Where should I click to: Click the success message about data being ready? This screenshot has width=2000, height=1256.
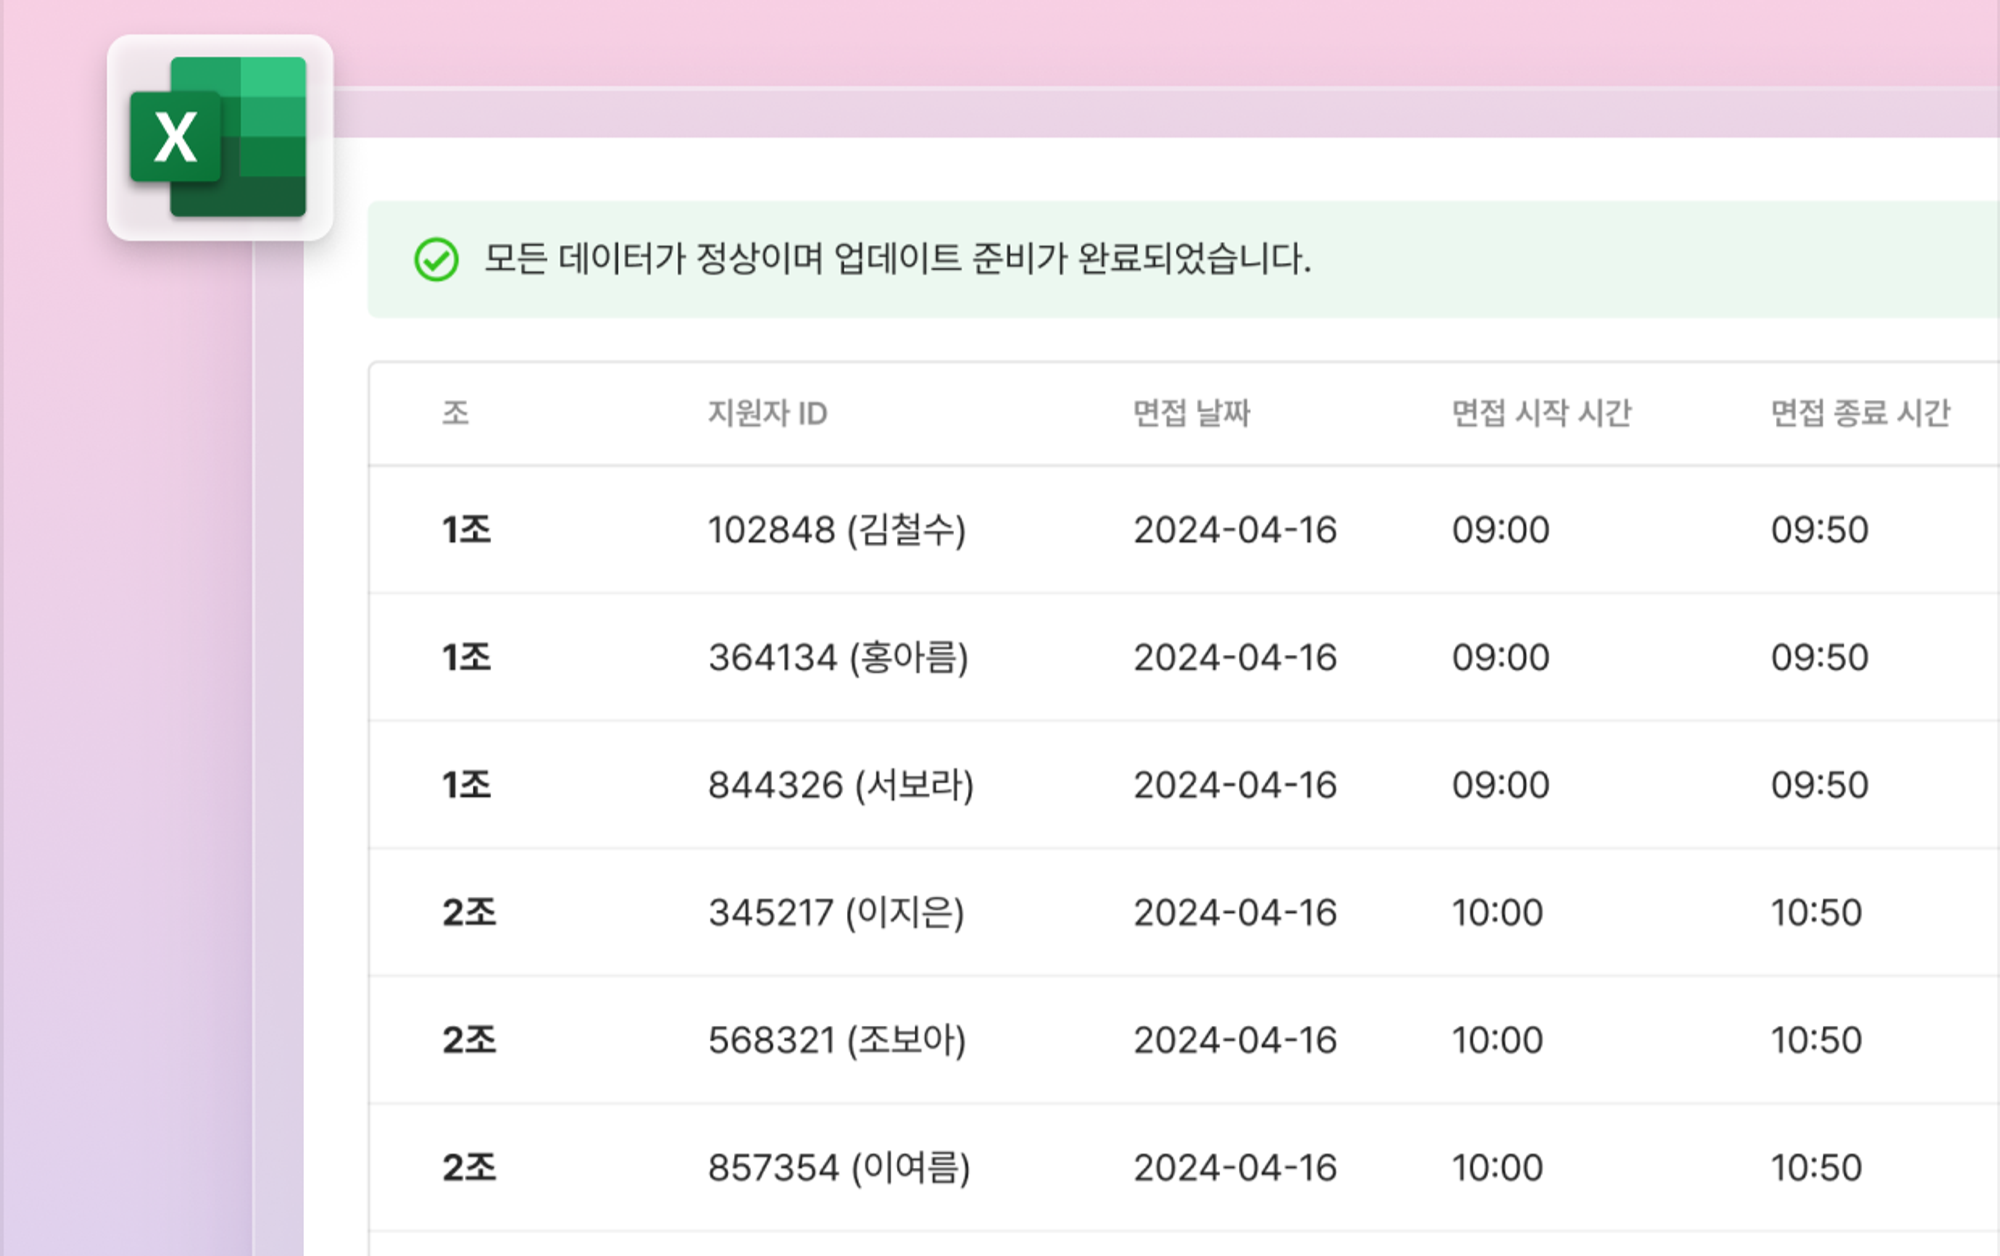click(x=897, y=260)
